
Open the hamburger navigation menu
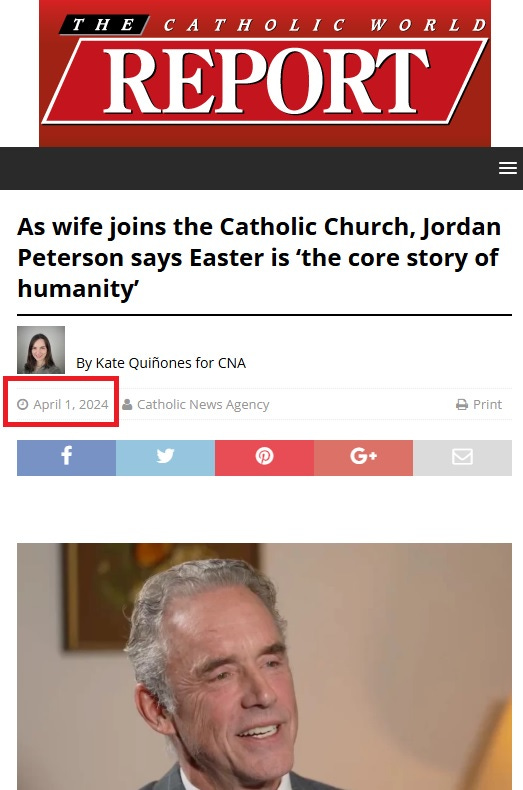[x=508, y=168]
